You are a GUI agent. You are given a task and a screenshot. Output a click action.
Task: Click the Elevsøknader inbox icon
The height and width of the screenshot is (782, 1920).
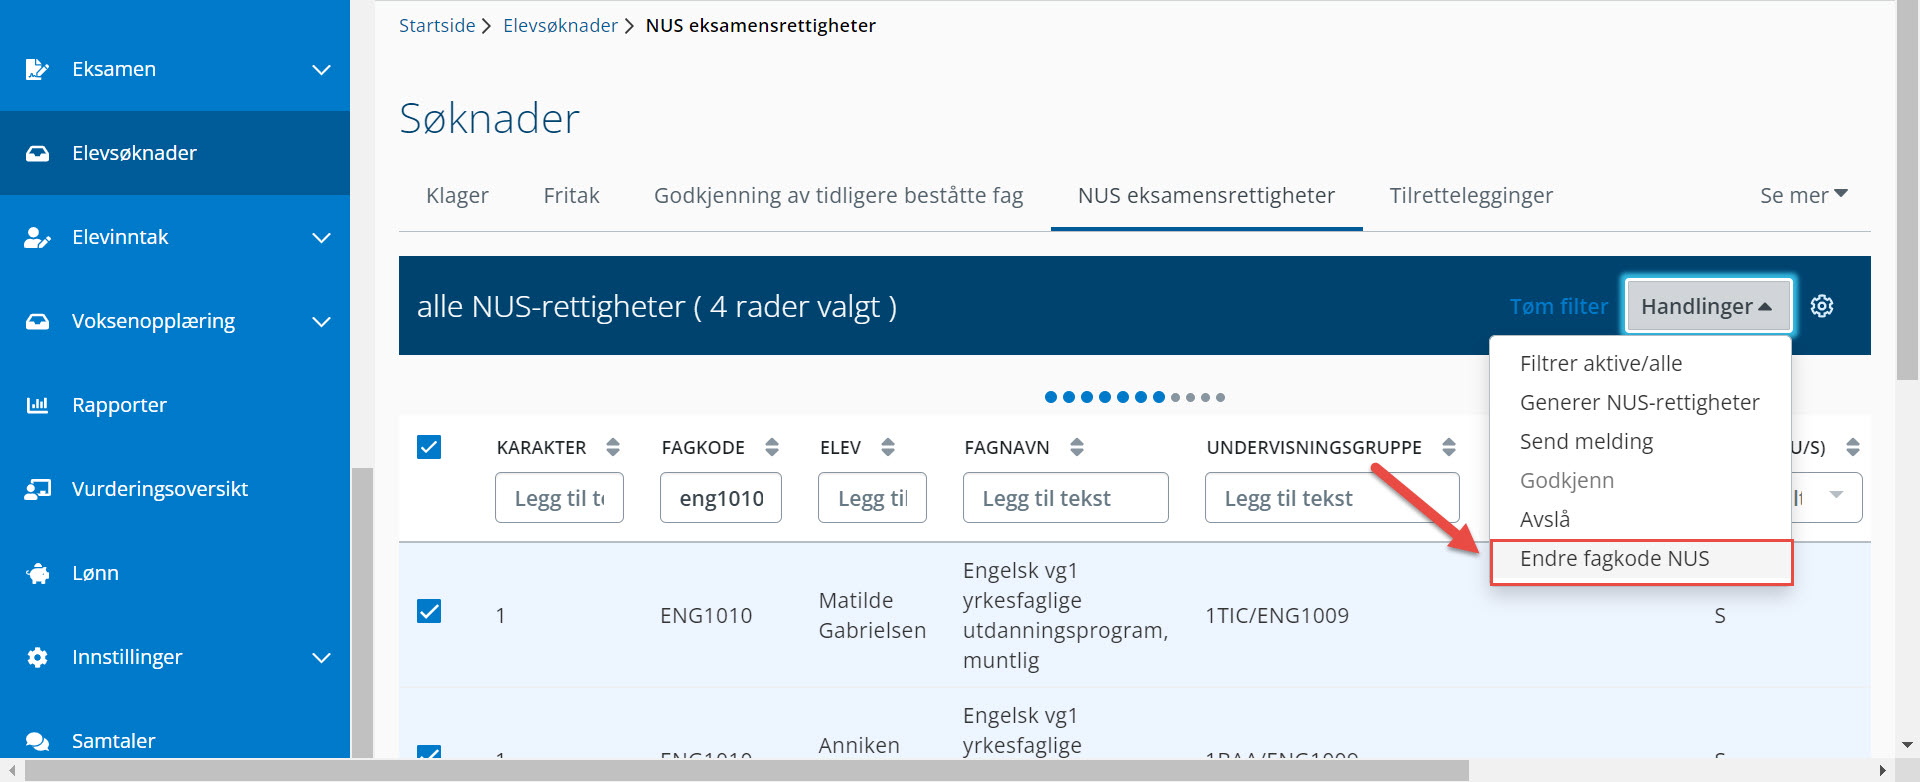tap(37, 153)
